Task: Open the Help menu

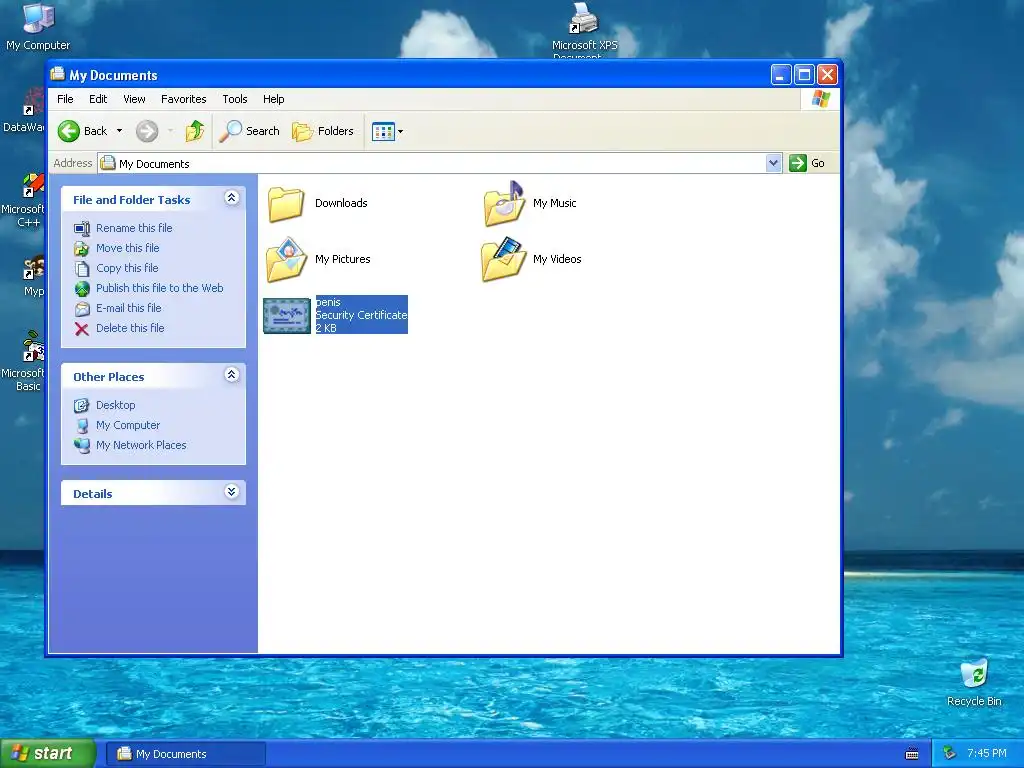Action: tap(274, 99)
